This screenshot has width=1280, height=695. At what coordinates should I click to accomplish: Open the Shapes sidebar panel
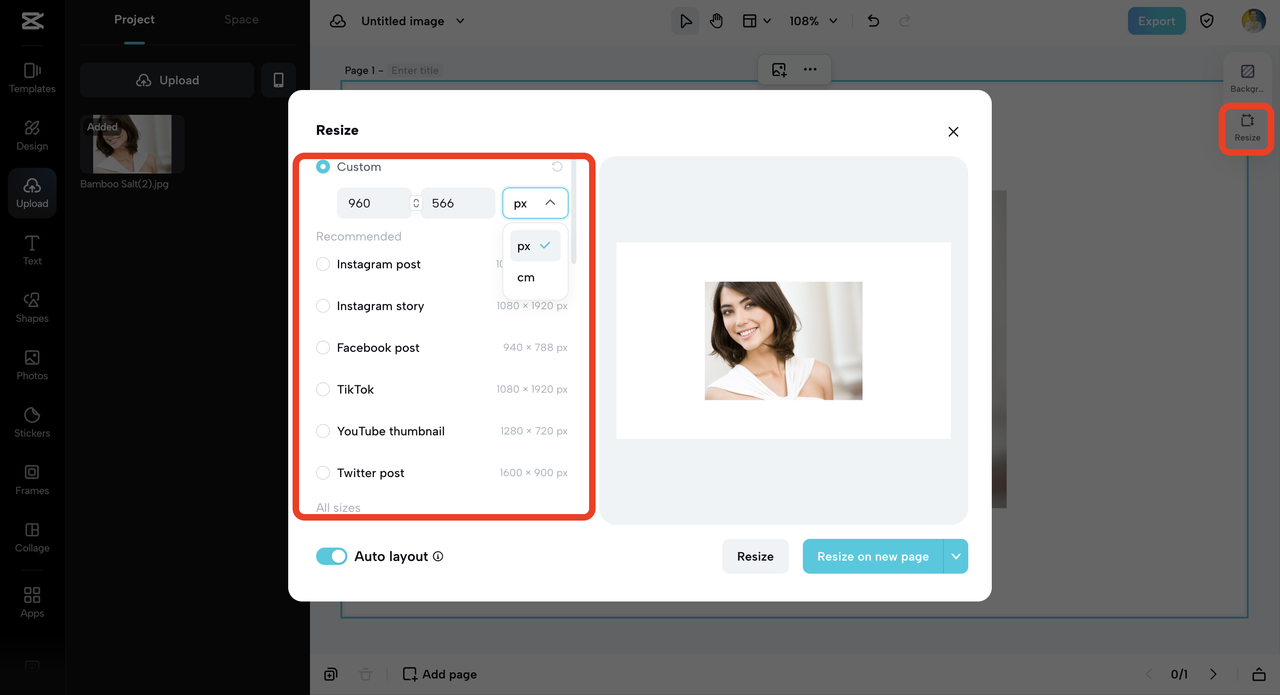point(32,307)
